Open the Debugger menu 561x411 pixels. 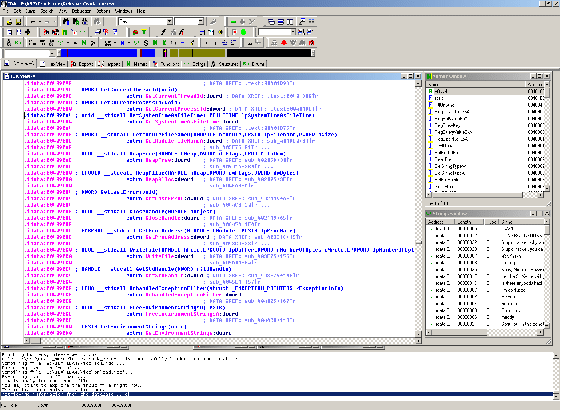click(x=81, y=11)
